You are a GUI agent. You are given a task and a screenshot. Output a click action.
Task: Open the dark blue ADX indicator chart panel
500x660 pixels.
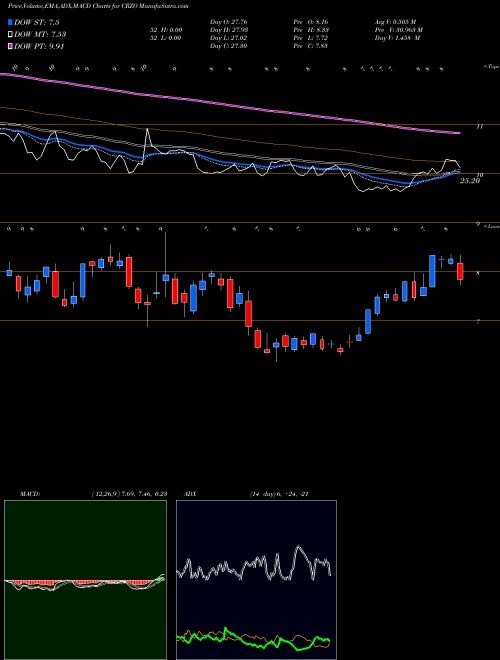256,580
